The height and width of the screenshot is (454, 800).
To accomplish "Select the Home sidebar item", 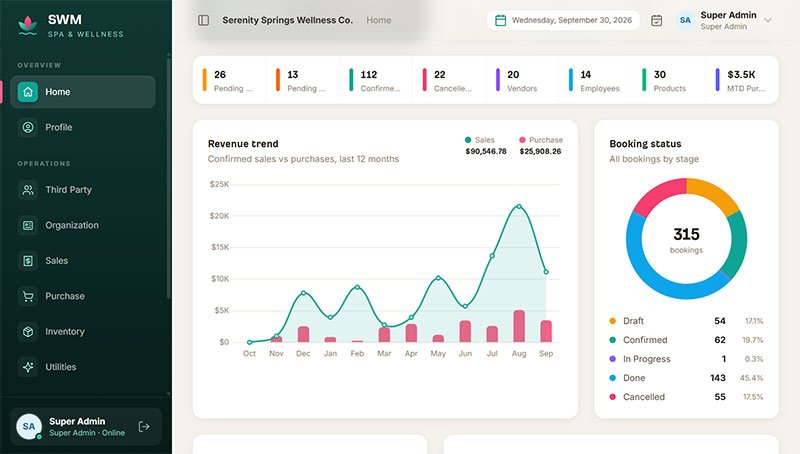I will click(x=83, y=92).
